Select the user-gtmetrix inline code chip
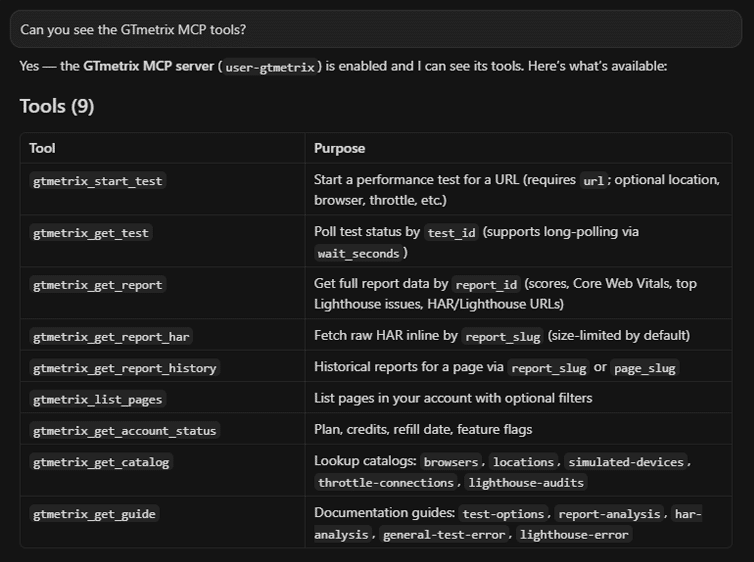 tap(270, 67)
